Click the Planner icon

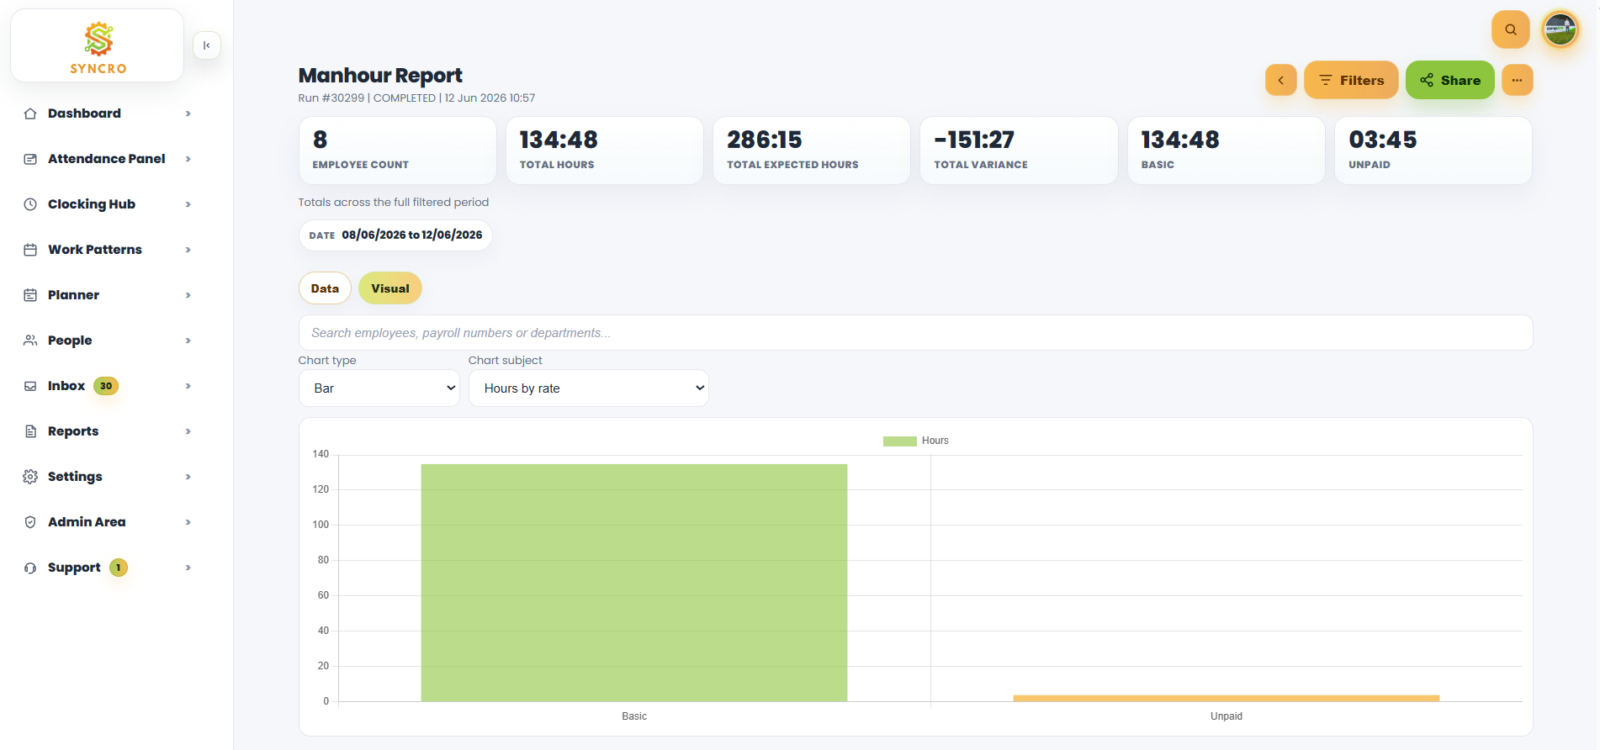pyautogui.click(x=30, y=295)
